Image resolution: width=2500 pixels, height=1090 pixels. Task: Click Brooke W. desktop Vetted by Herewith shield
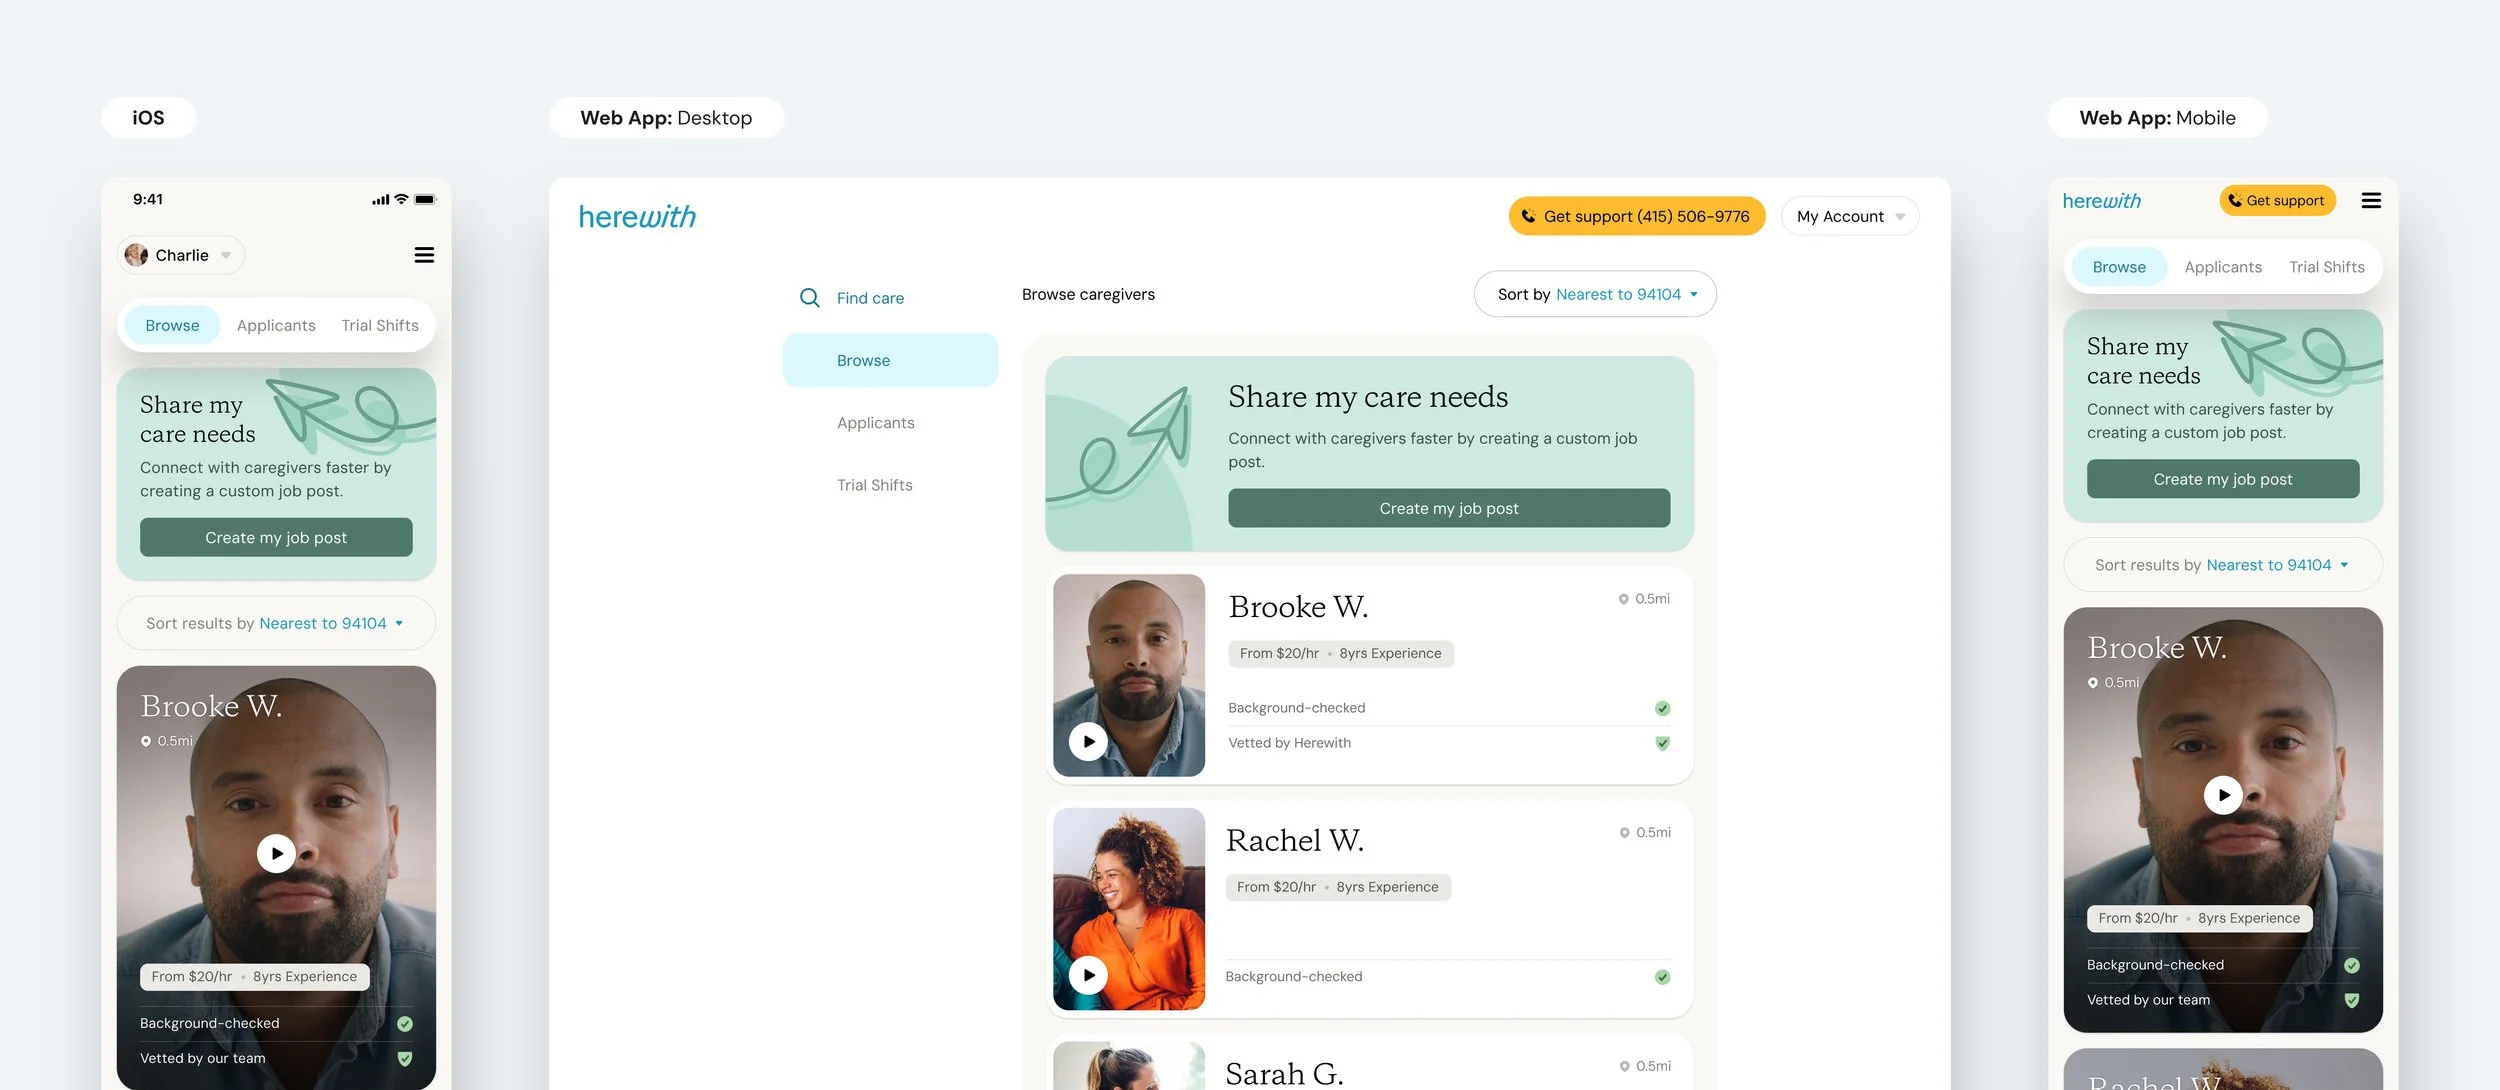[1662, 743]
